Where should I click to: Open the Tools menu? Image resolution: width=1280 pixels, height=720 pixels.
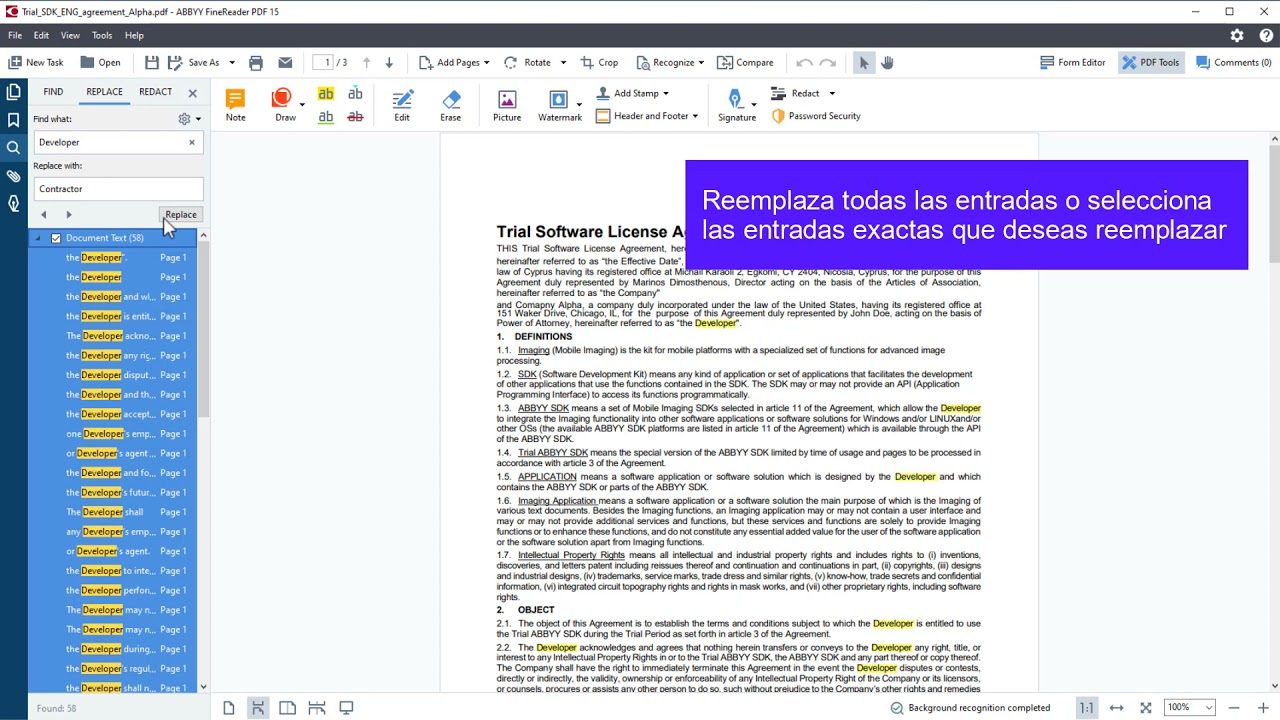coord(102,35)
